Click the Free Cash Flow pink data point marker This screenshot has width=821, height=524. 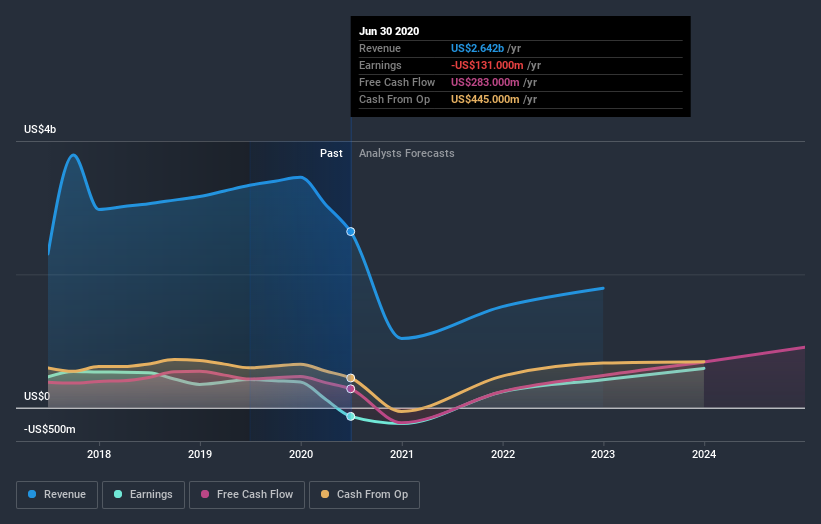351,389
